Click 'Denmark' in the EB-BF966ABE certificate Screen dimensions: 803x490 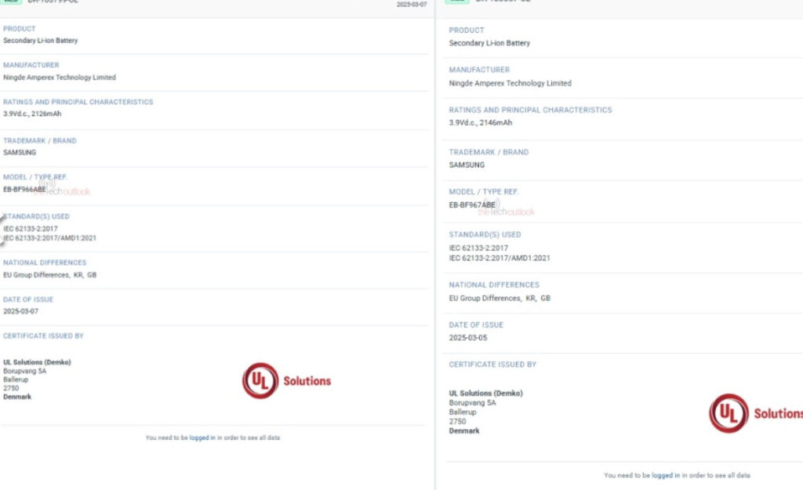click(17, 397)
